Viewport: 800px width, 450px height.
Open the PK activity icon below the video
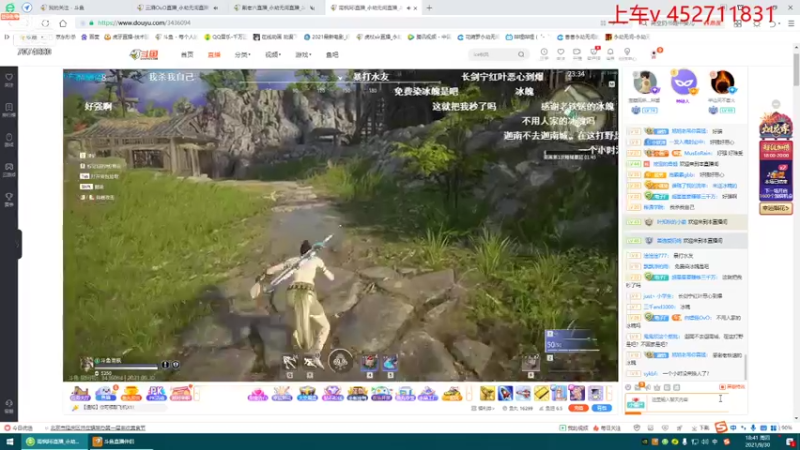pyautogui.click(x=156, y=393)
